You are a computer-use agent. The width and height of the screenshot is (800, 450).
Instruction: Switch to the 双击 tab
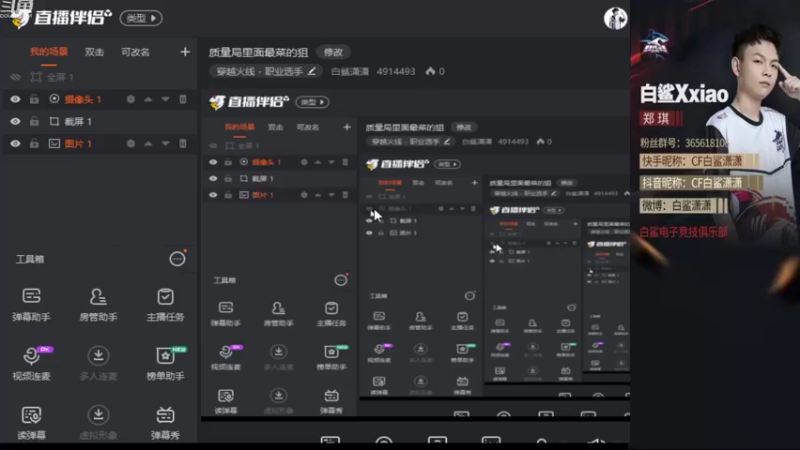point(94,52)
